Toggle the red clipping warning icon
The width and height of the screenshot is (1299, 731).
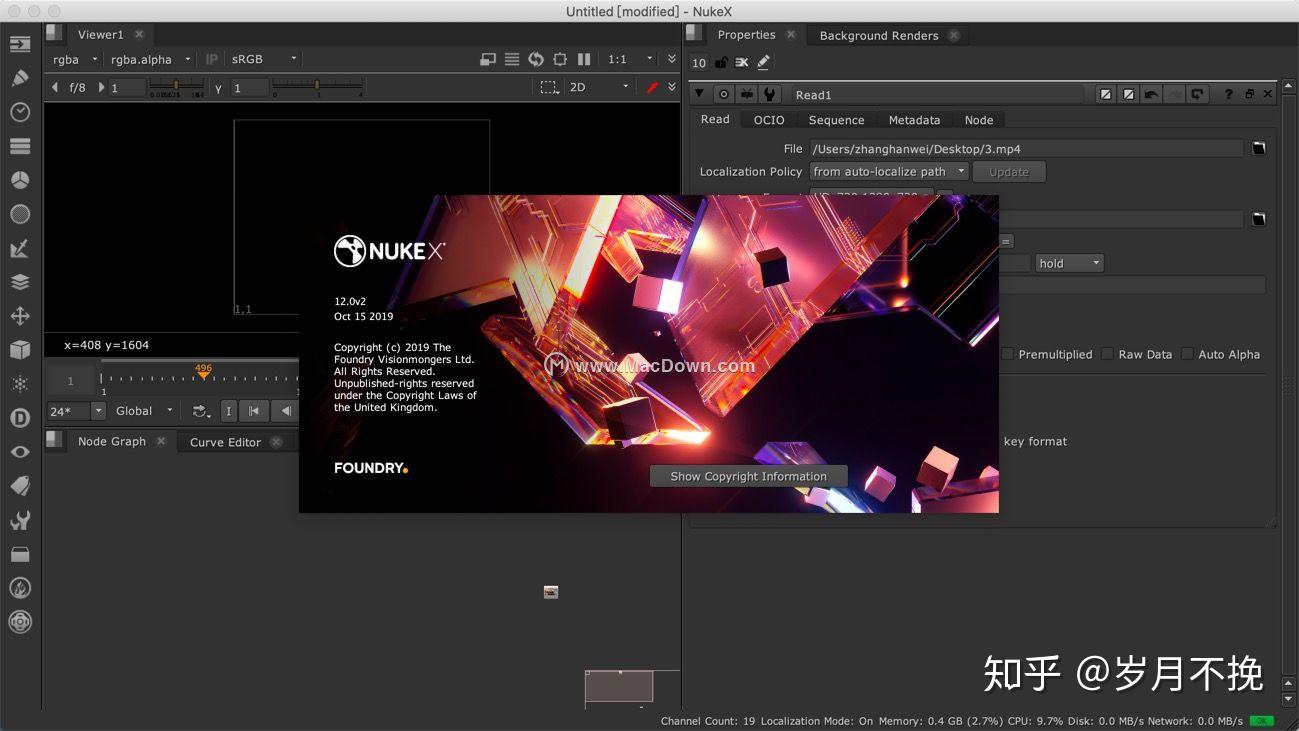pyautogui.click(x=653, y=87)
